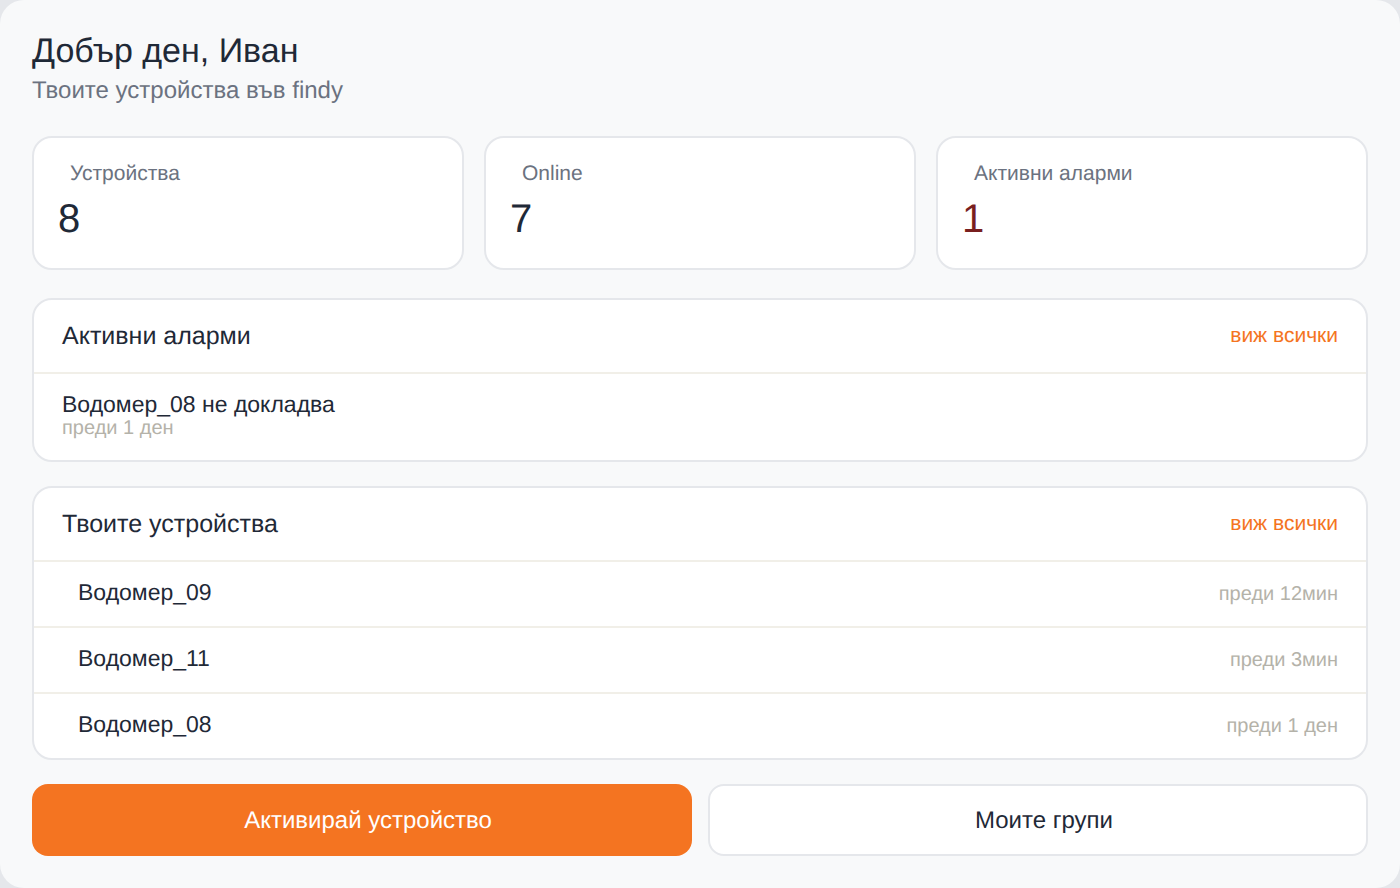
Task: Open "Моите групи"
Action: pos(1038,820)
